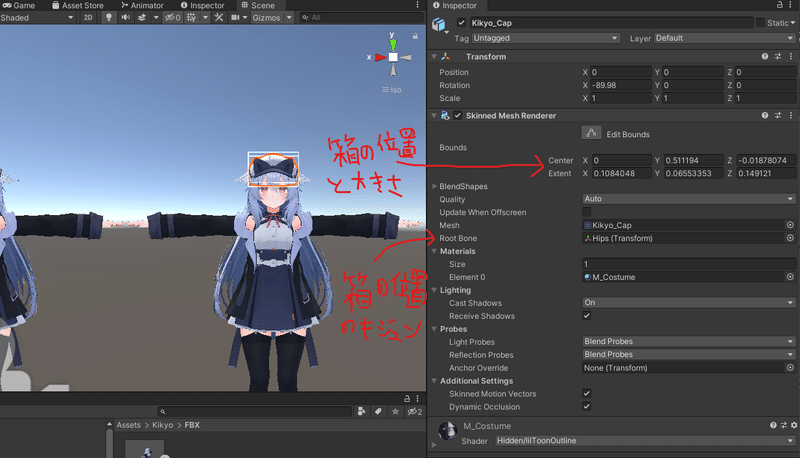This screenshot has width=800, height=458.
Task: Open the Layer Default dropdown
Action: click(x=724, y=38)
